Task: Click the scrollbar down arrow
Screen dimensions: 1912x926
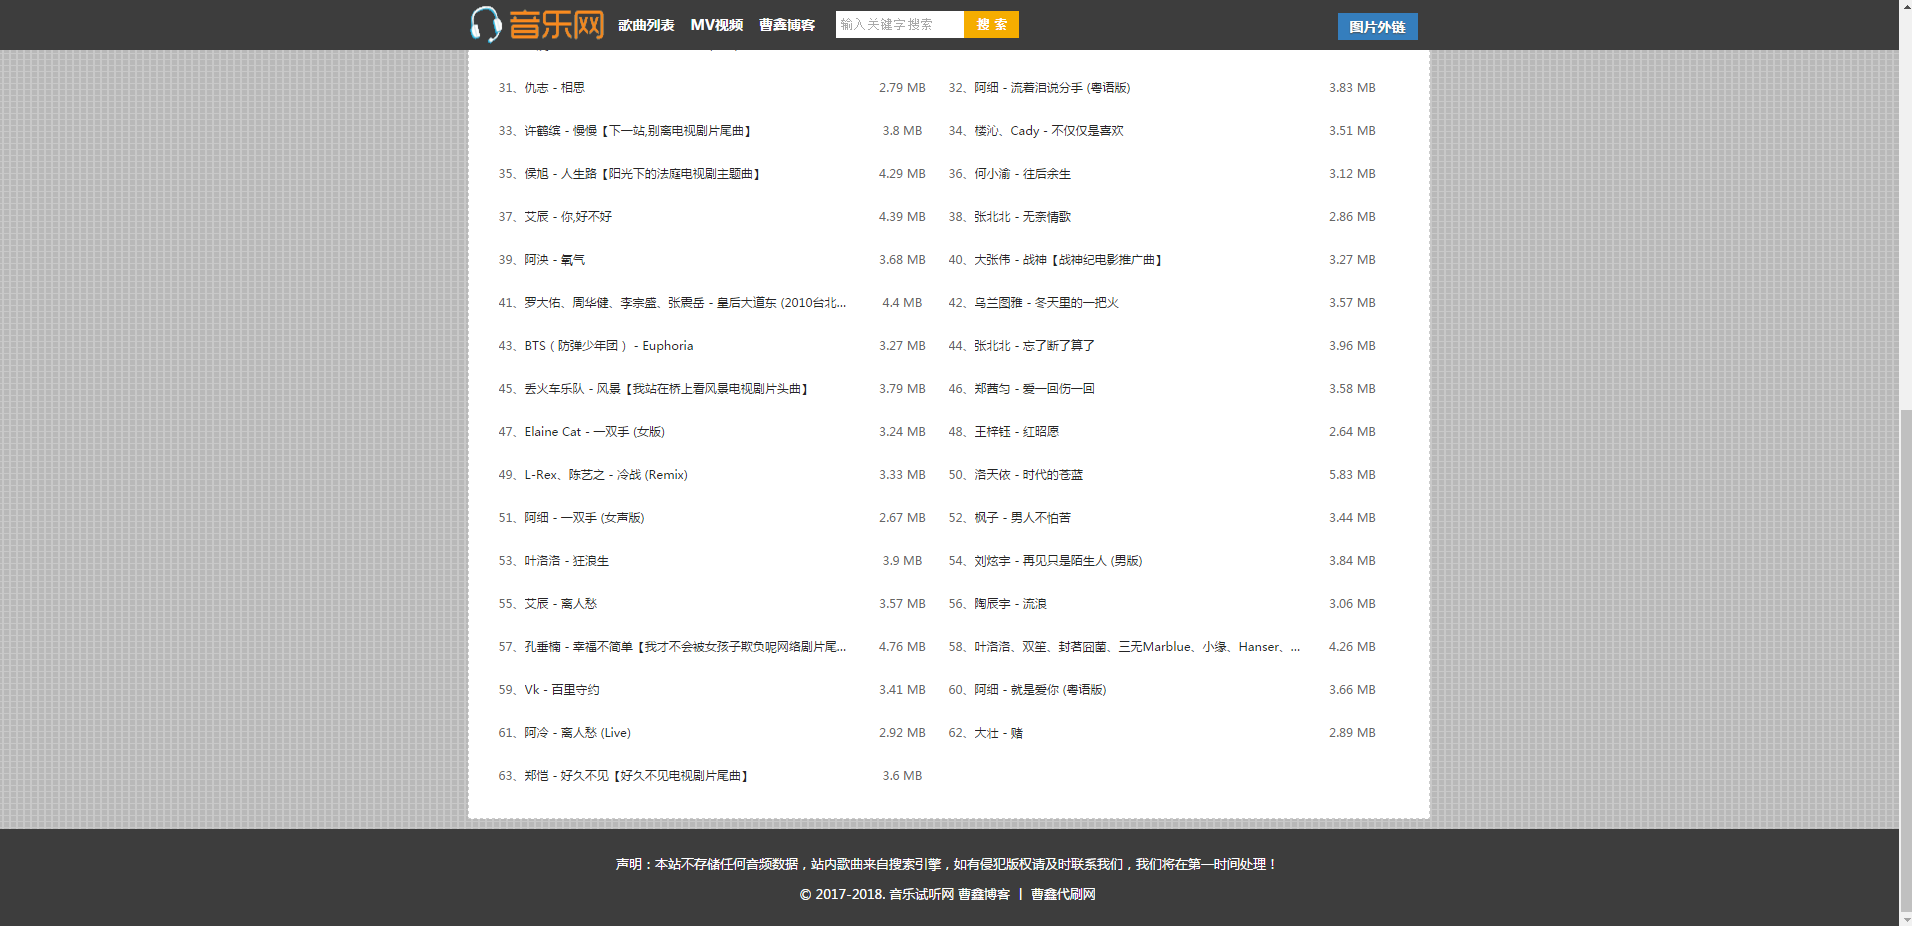Action: pos(1905,919)
